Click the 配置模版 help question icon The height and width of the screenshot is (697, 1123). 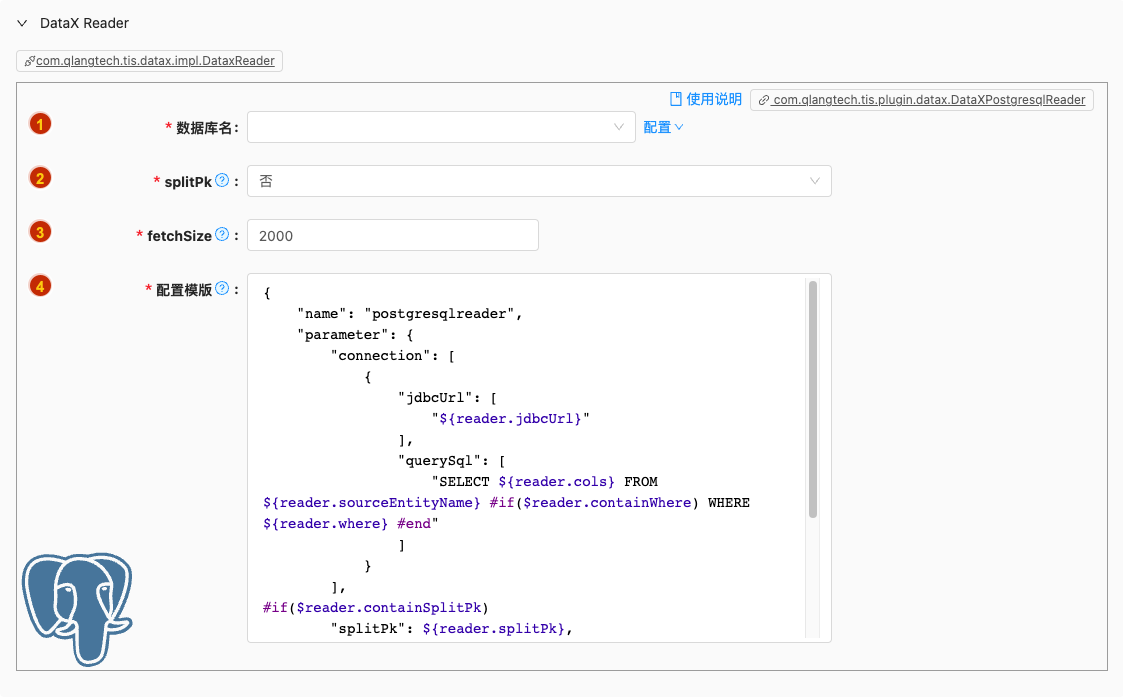coord(222,289)
